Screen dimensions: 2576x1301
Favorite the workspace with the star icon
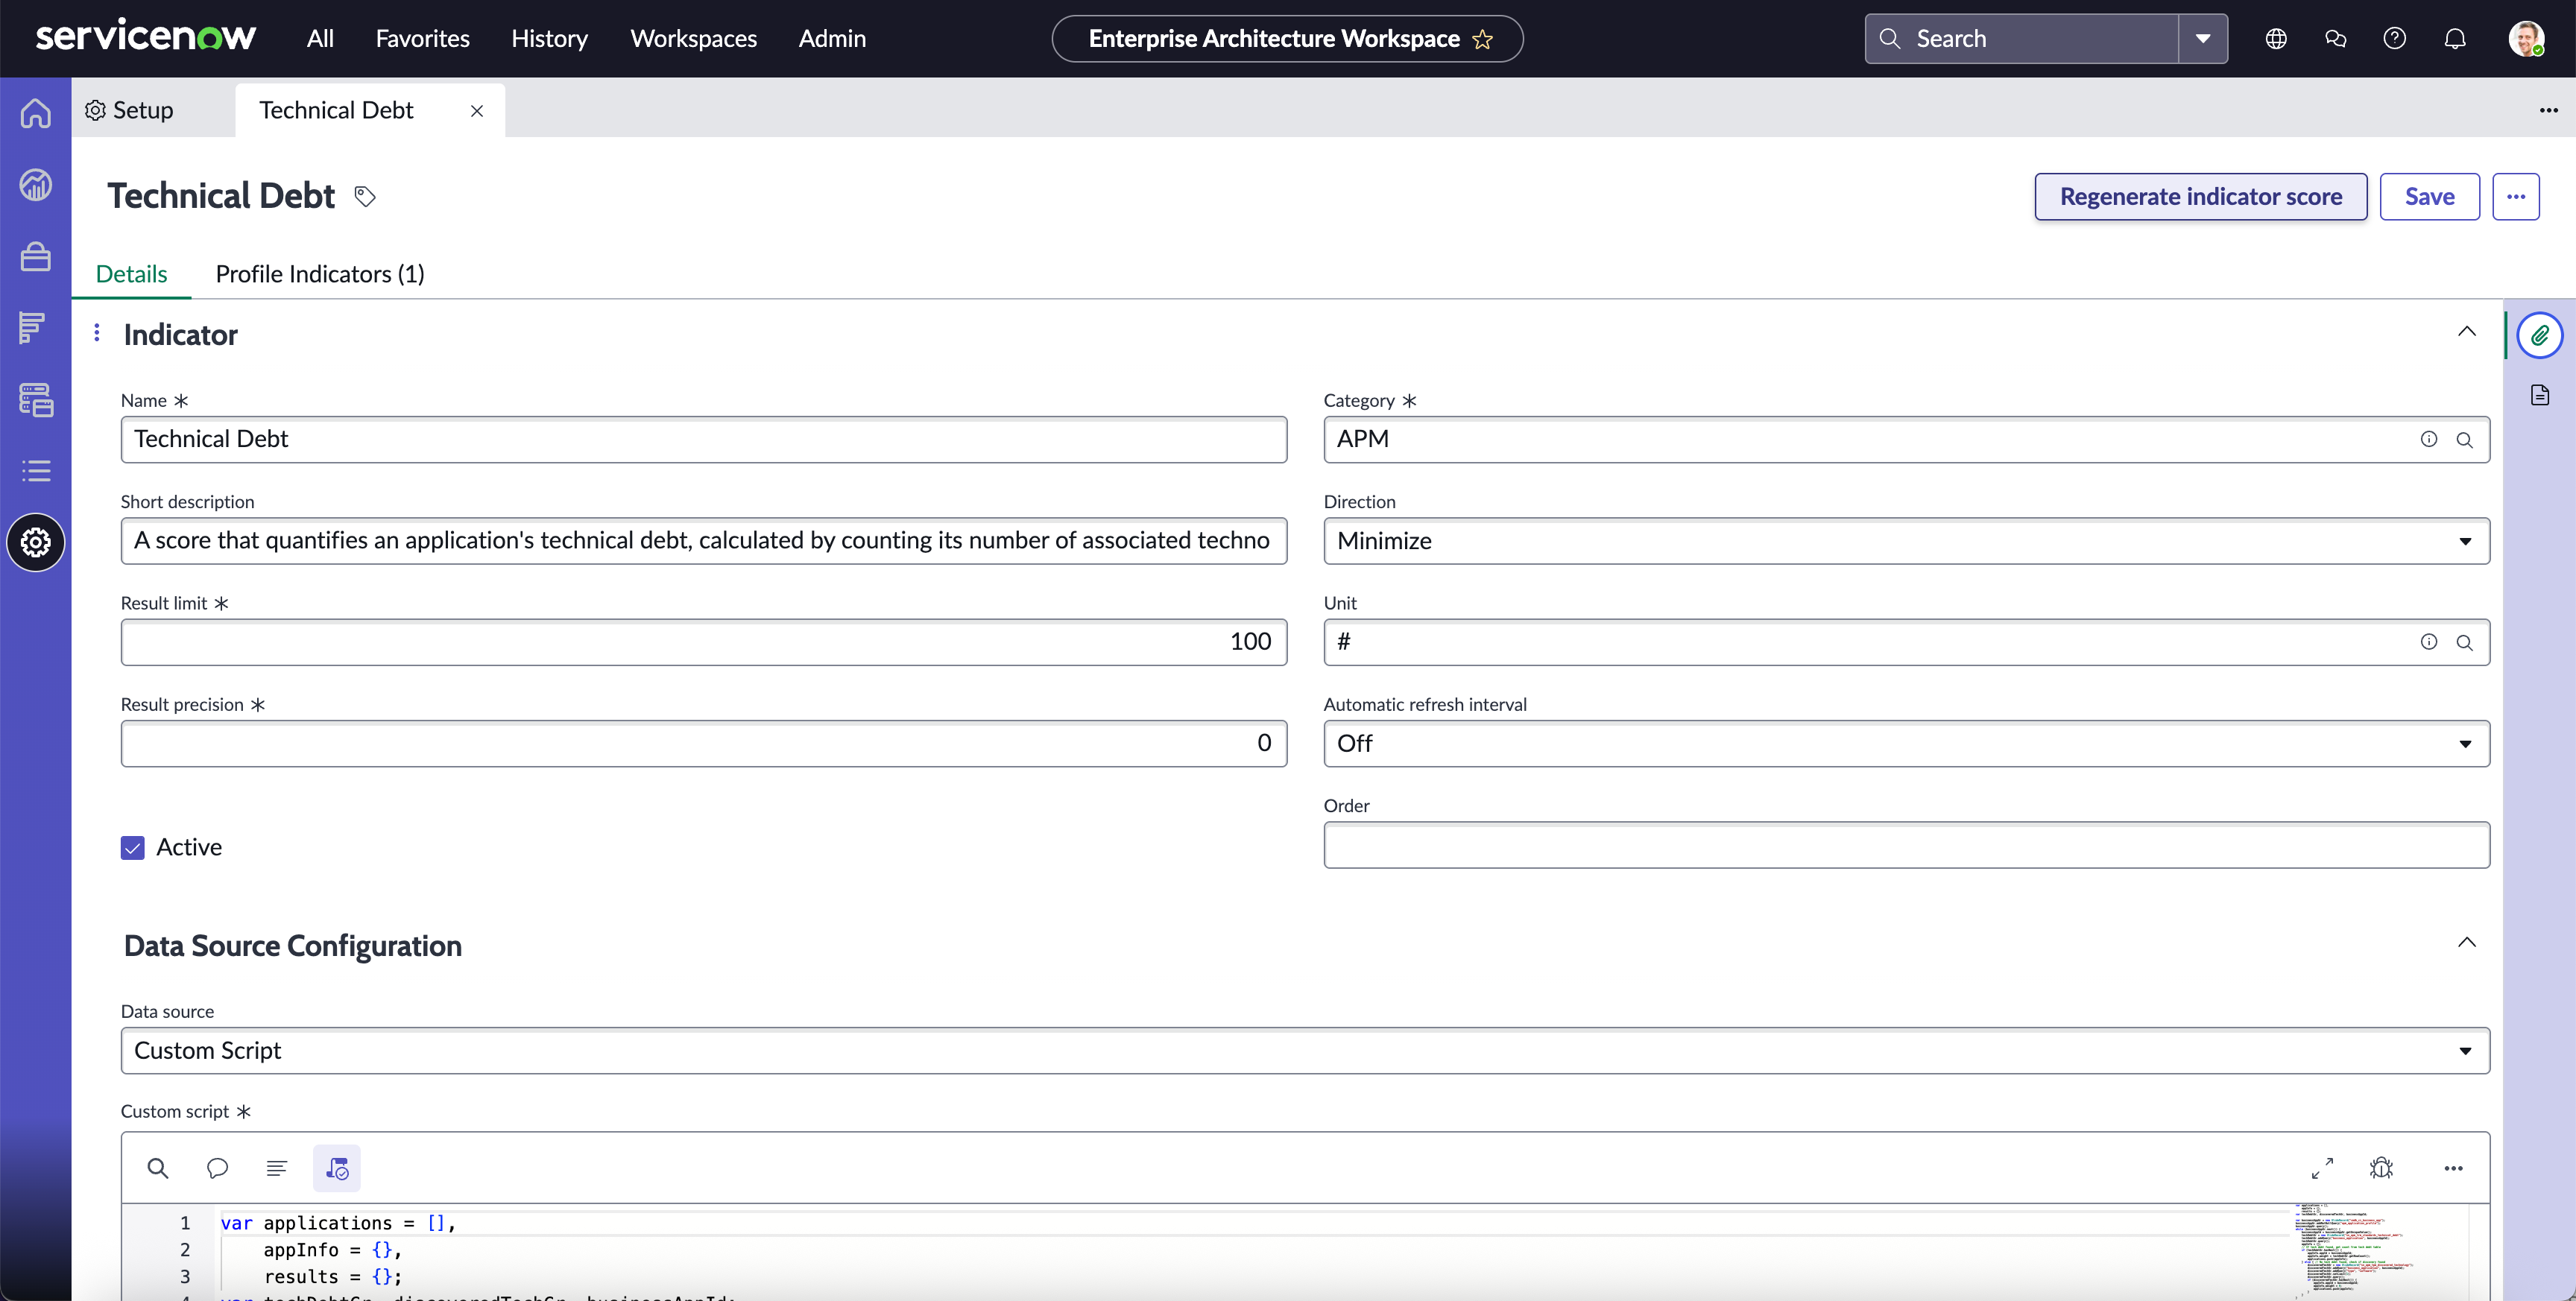[x=1482, y=39]
